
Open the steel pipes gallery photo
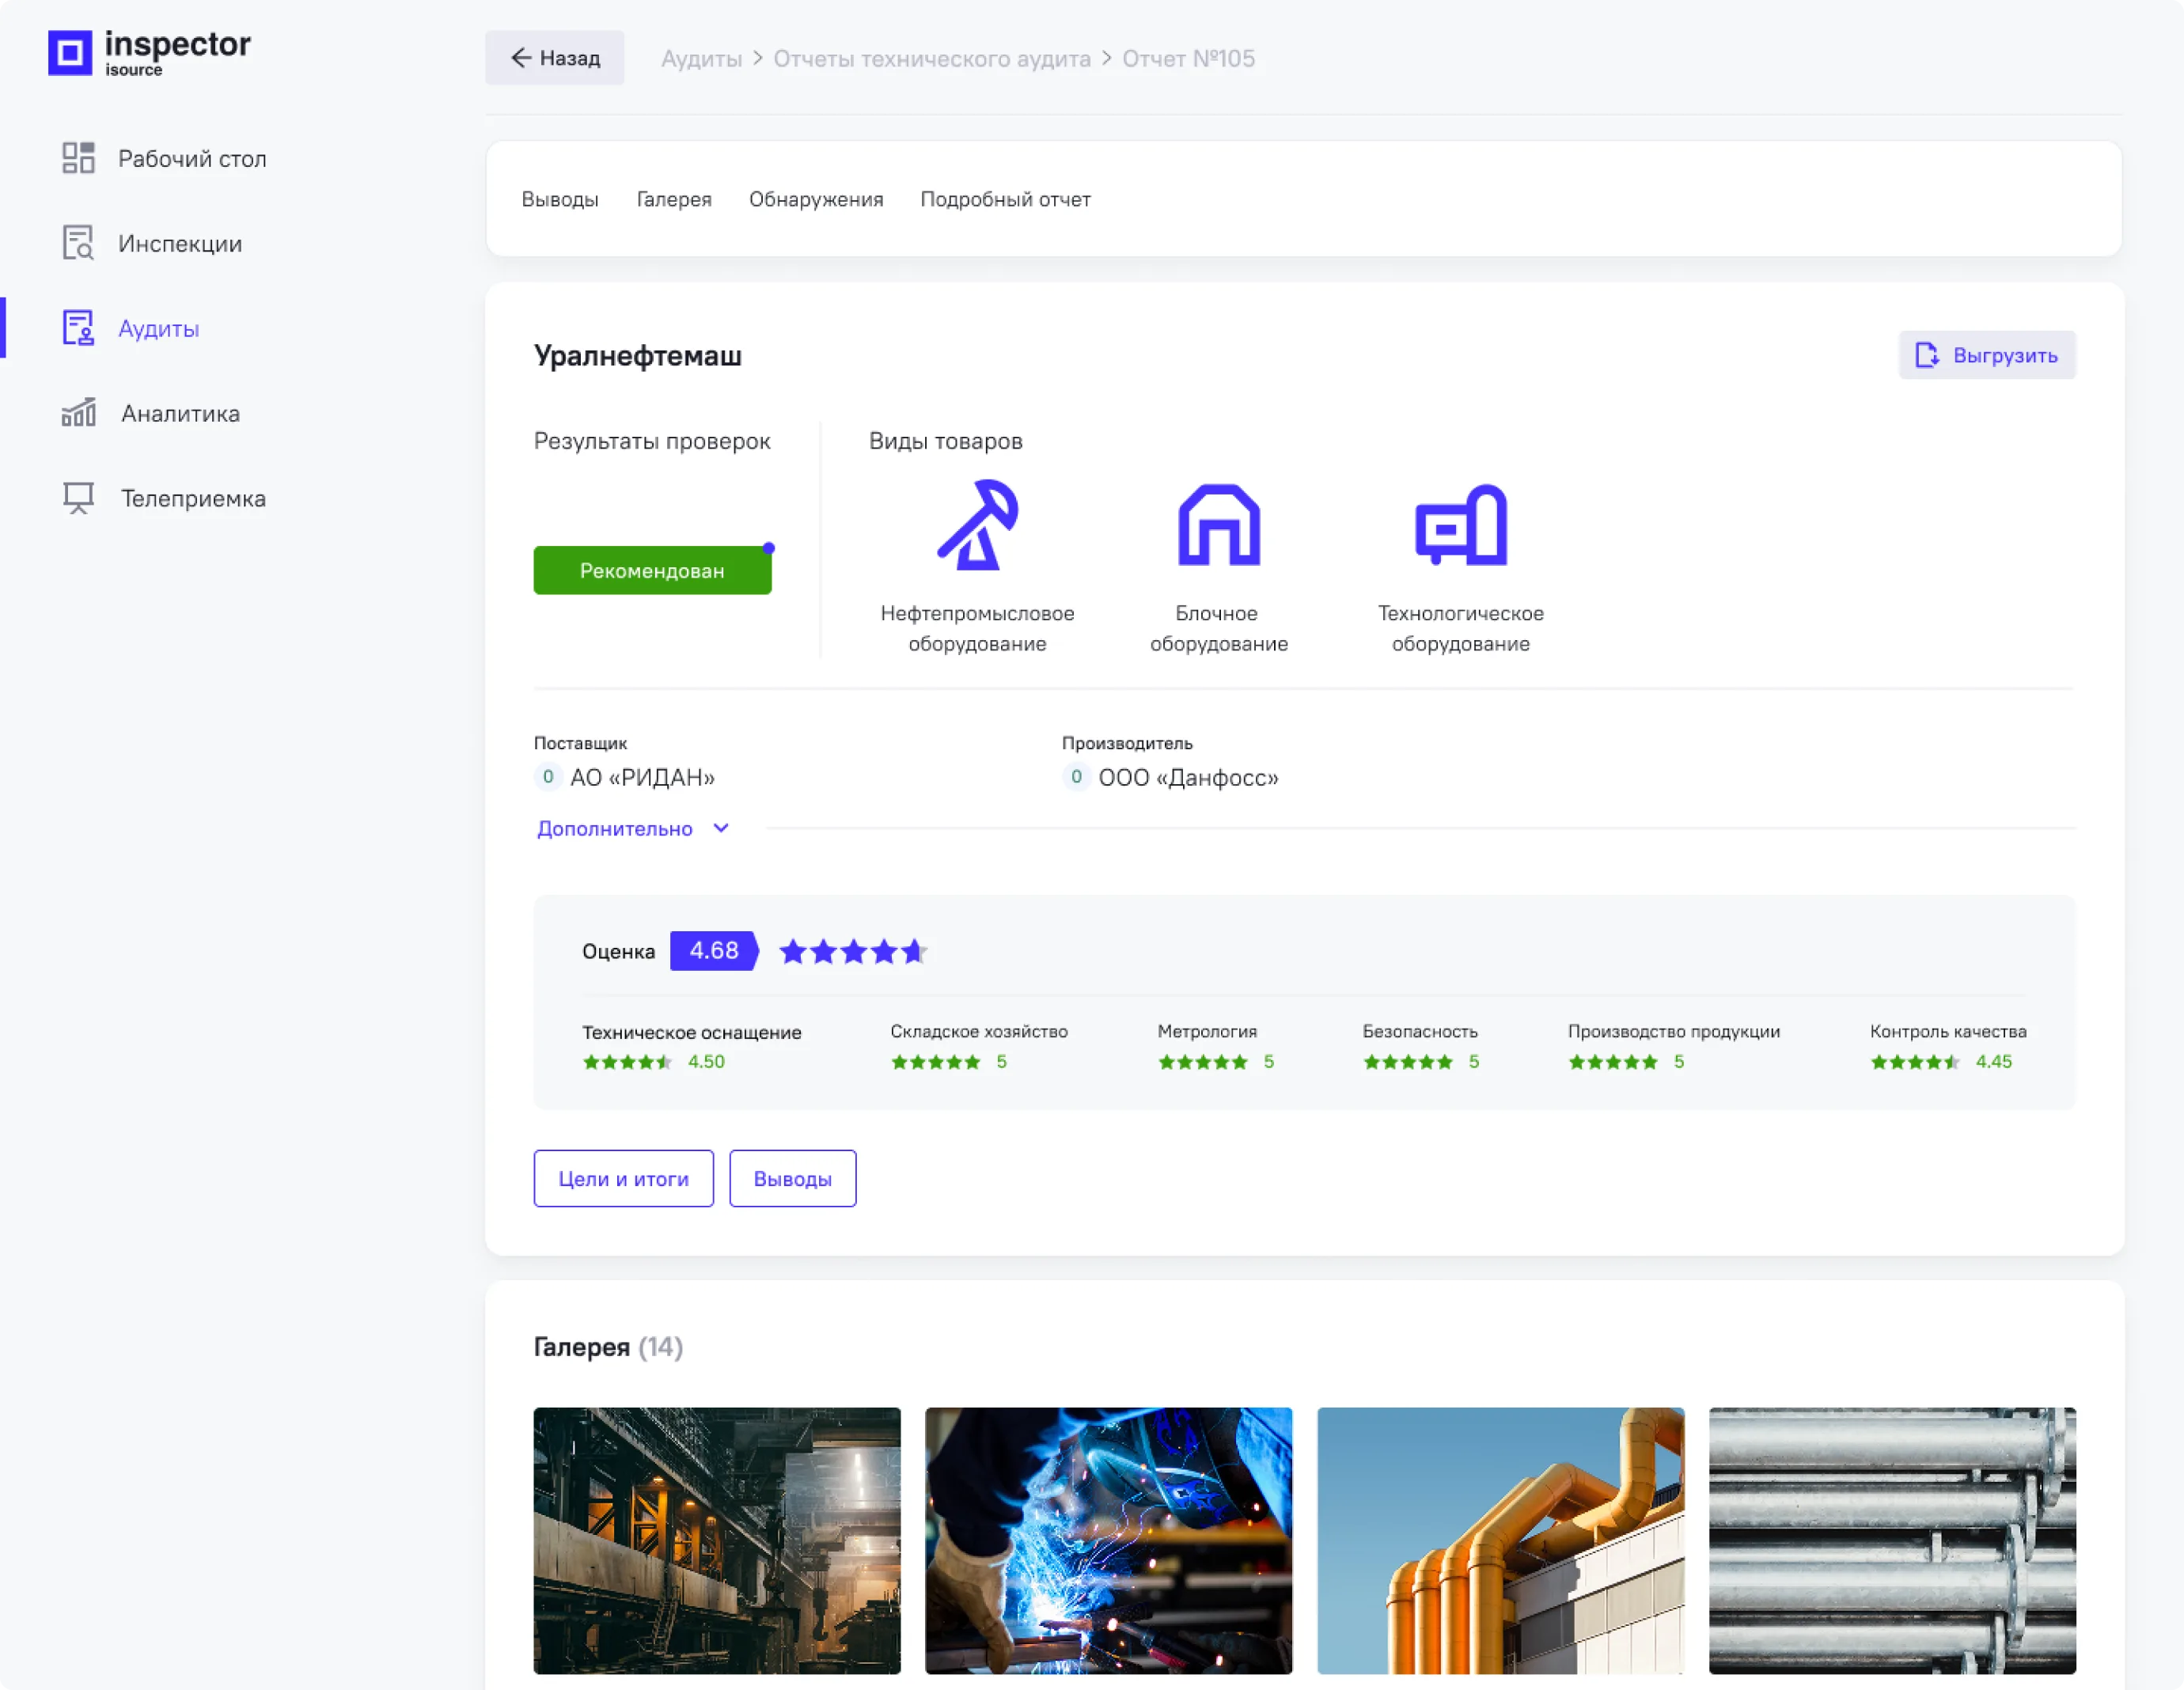click(x=1892, y=1540)
